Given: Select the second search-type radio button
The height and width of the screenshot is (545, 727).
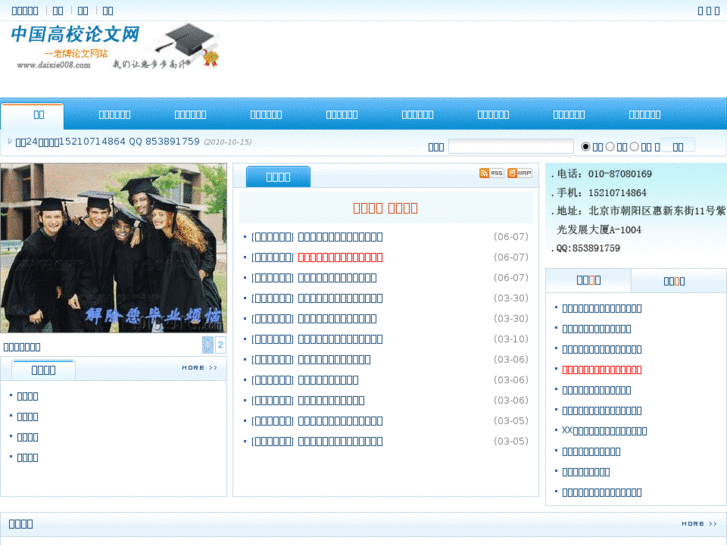Looking at the screenshot, I should [610, 147].
